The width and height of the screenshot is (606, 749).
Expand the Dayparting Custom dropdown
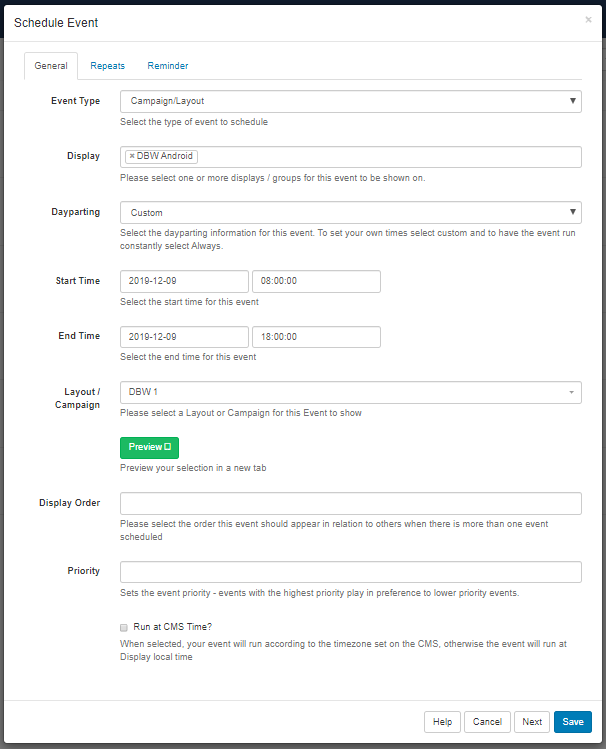tap(351, 213)
